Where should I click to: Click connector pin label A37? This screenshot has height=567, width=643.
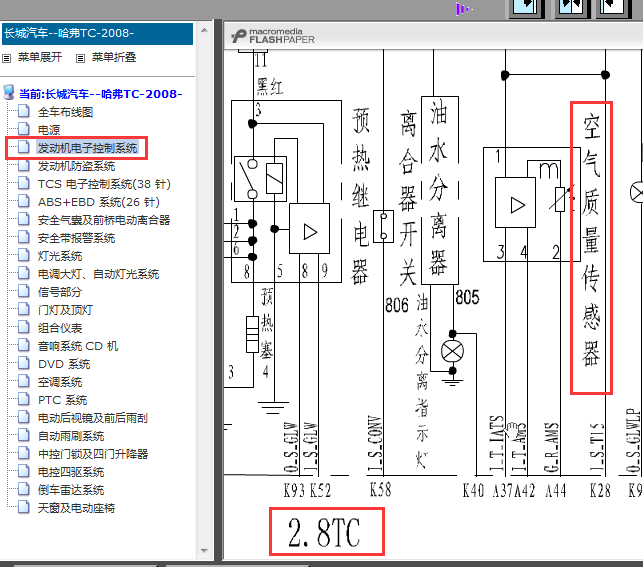[503, 490]
